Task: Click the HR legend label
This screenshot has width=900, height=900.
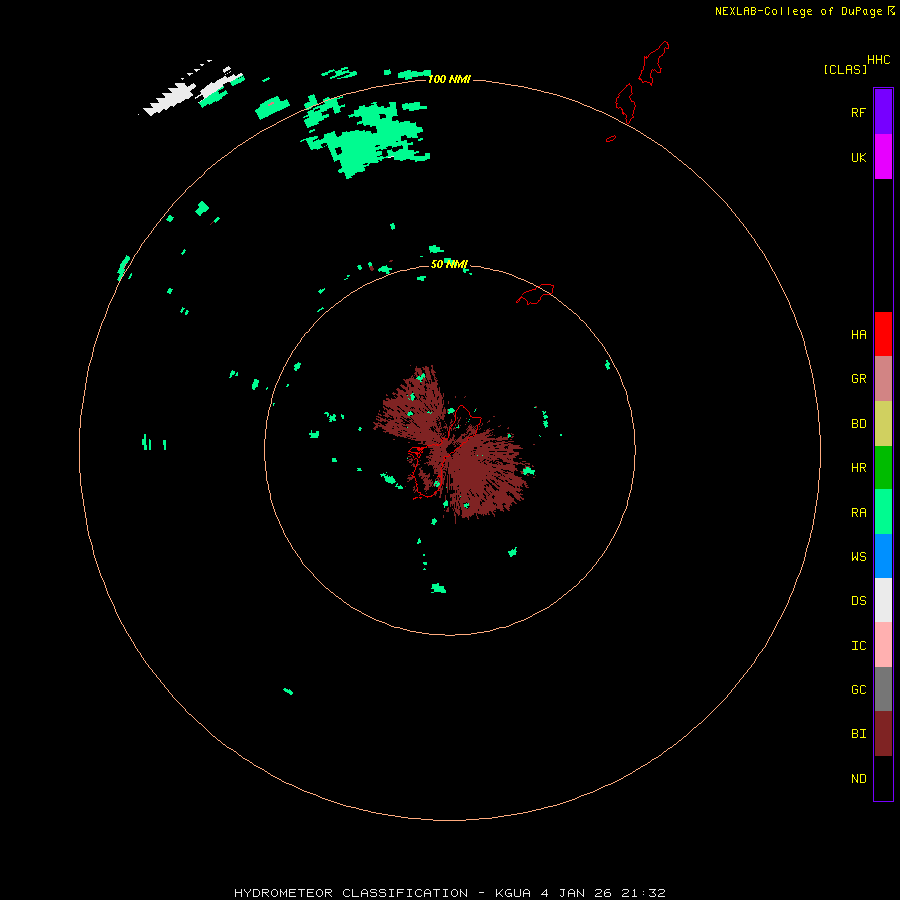Action: point(858,468)
